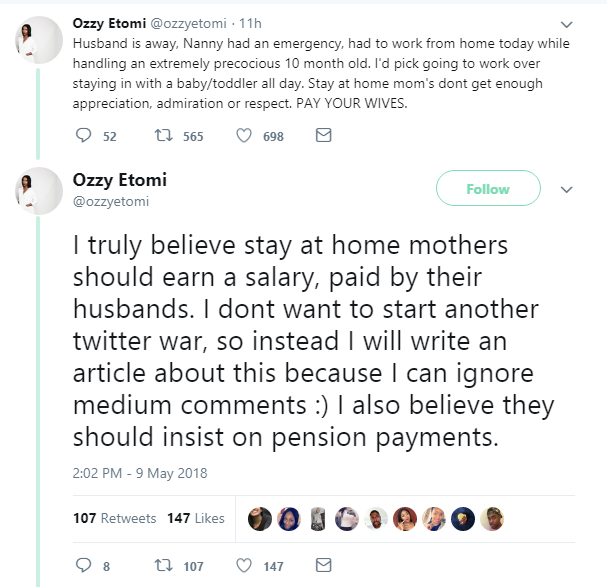Viewport: 607px width, 587px height.
Task: Reply to the top tweet via comment icon
Action: coord(83,136)
